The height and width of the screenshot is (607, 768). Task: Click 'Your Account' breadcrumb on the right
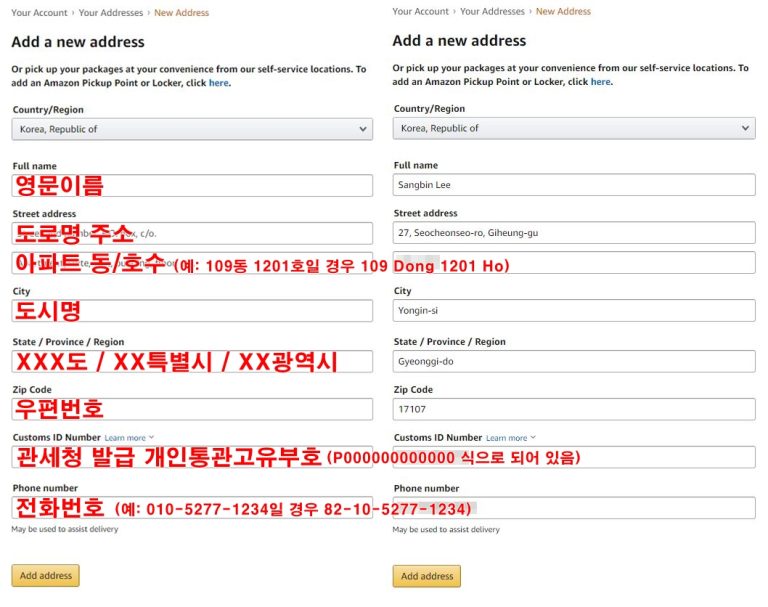pos(420,12)
